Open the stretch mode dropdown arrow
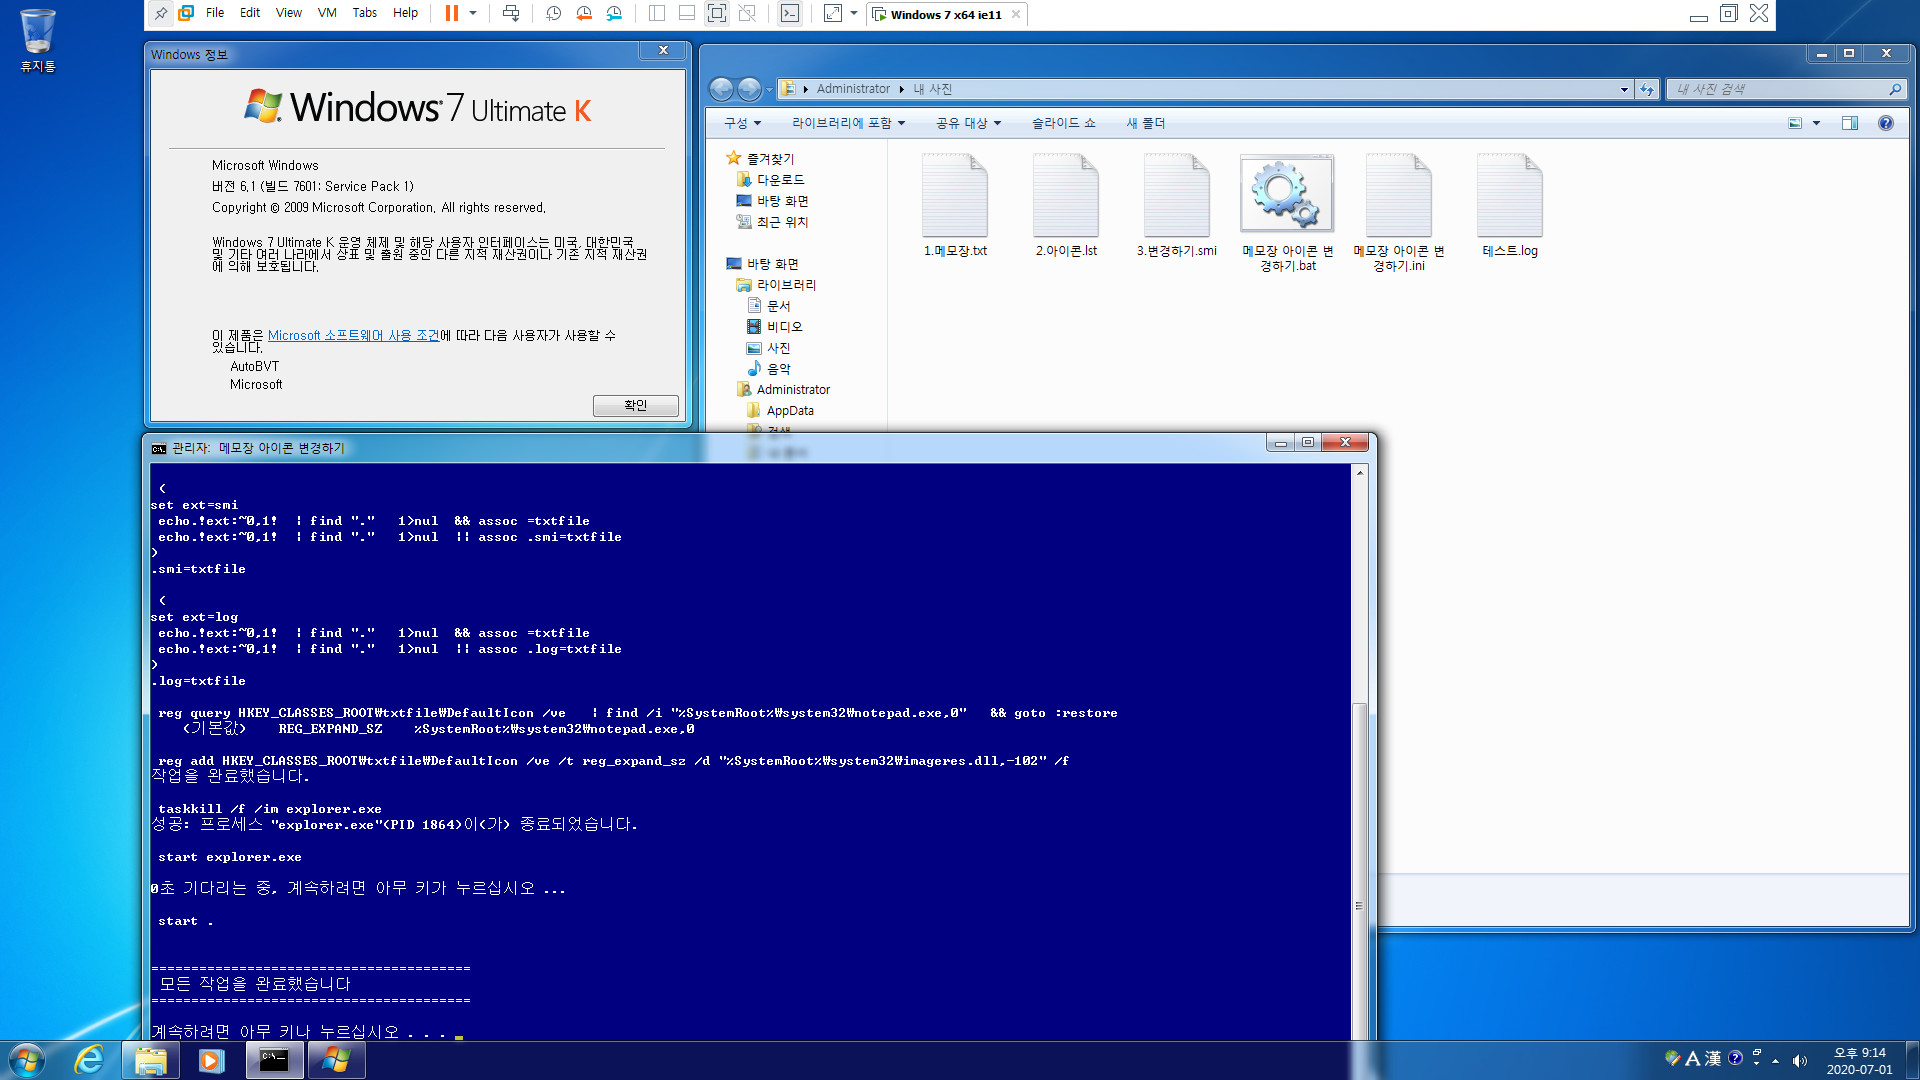This screenshot has width=1920, height=1080. pyautogui.click(x=854, y=13)
